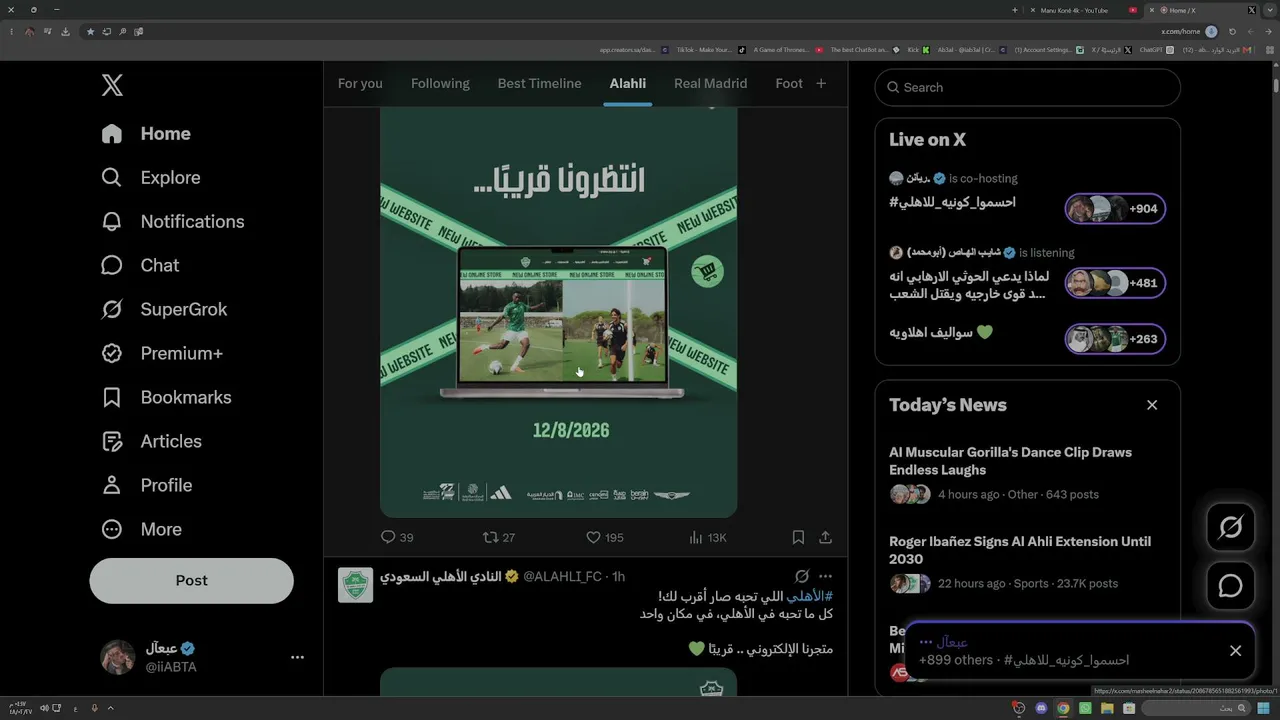
Task: Open the TikTok bookmark in bookmarks bar
Action: click(711, 49)
